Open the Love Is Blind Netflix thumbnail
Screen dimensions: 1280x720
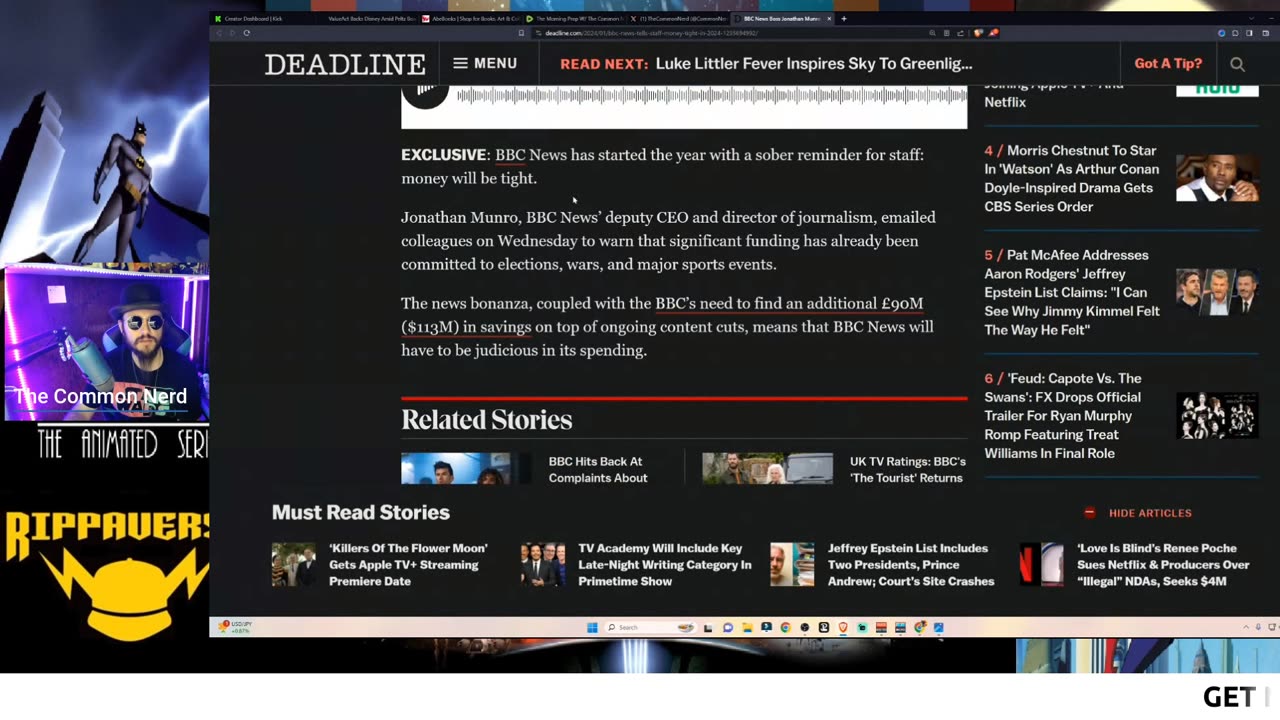click(1041, 564)
